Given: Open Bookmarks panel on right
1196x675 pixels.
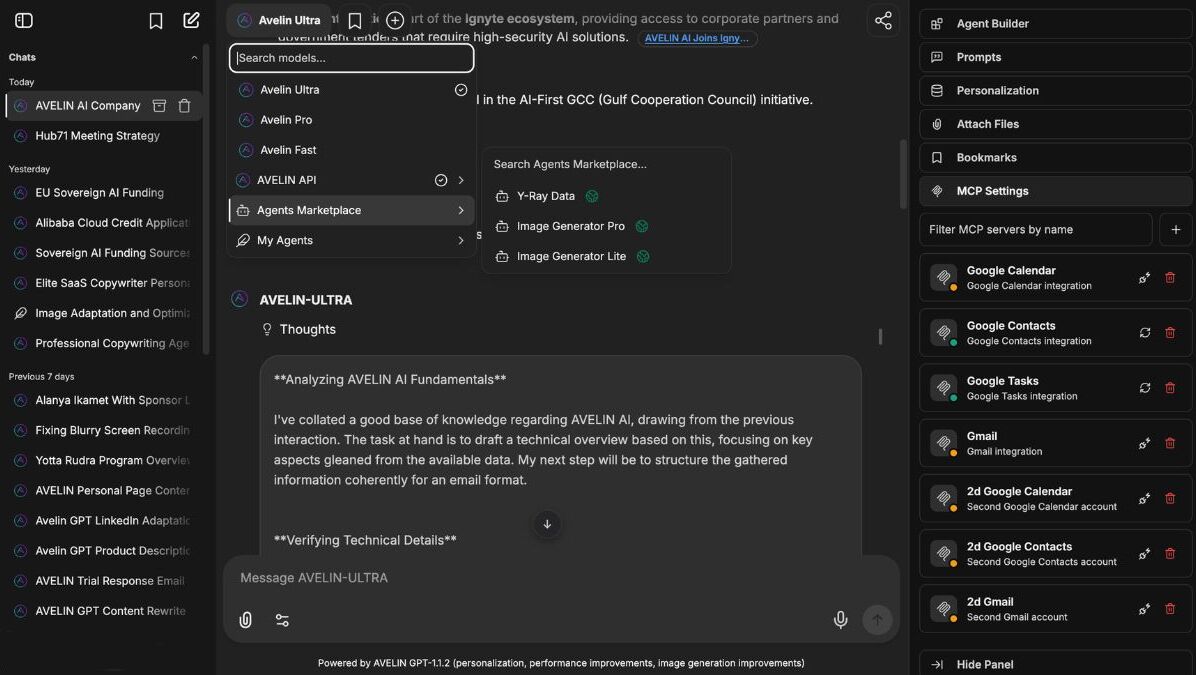Looking at the screenshot, I should 1056,158.
